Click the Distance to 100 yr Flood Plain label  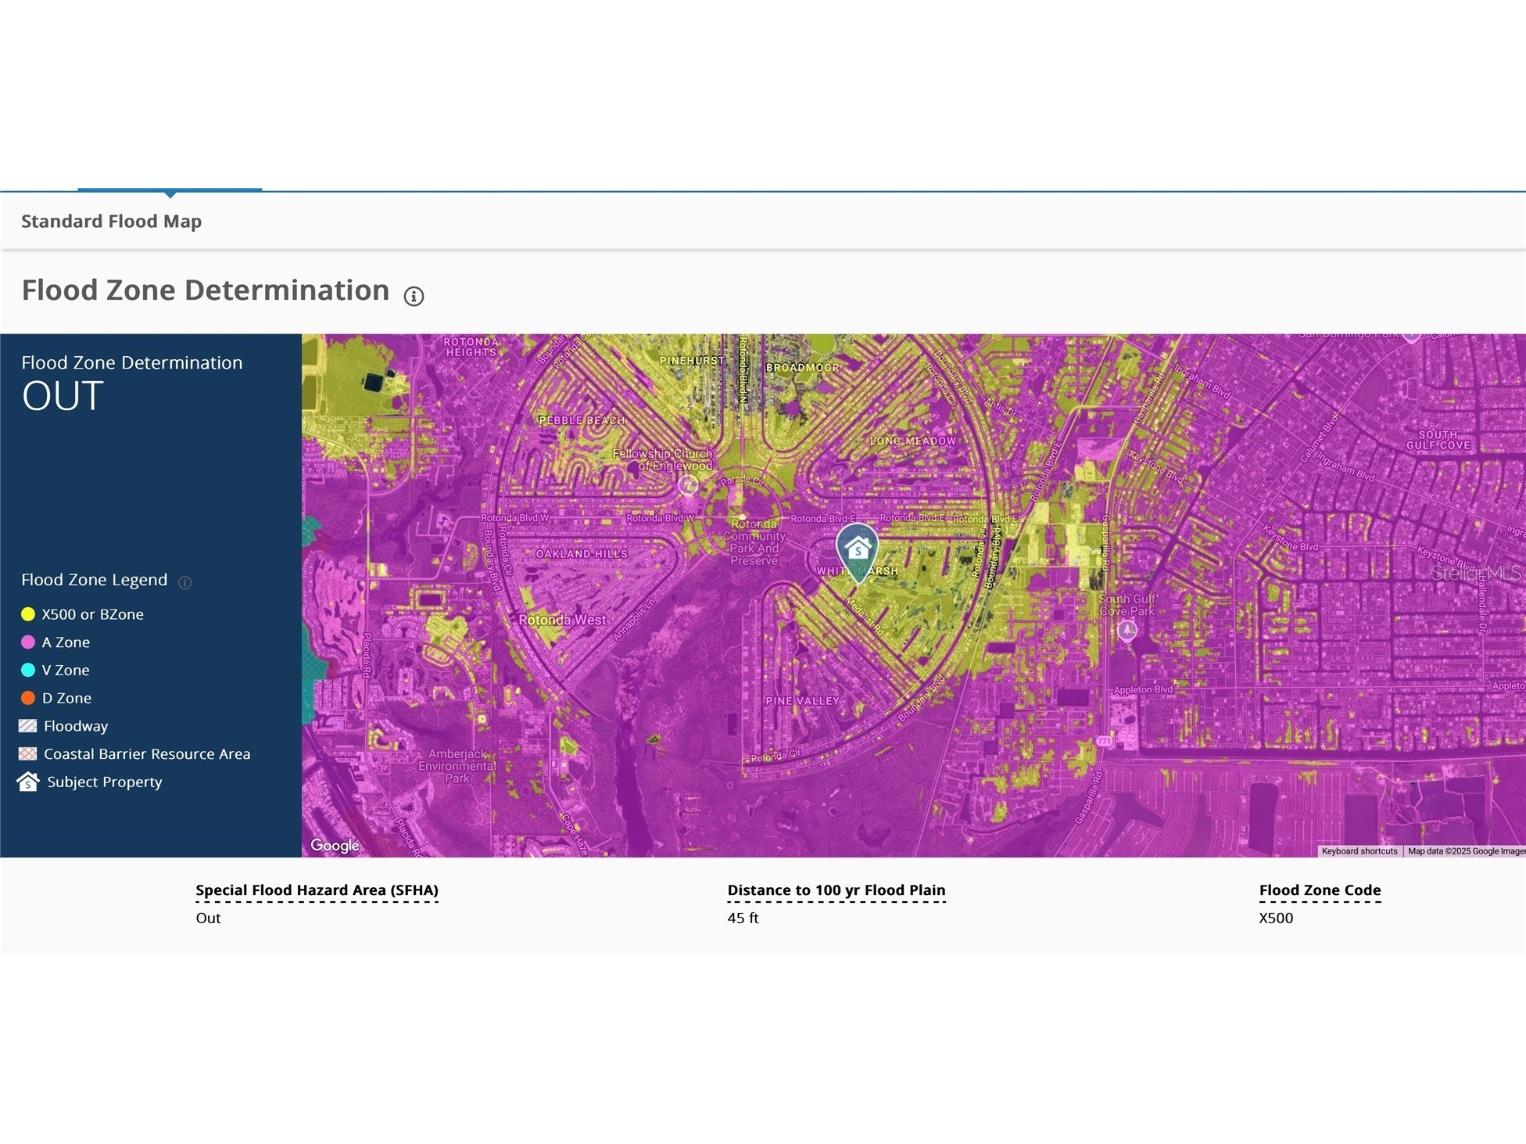coord(836,890)
